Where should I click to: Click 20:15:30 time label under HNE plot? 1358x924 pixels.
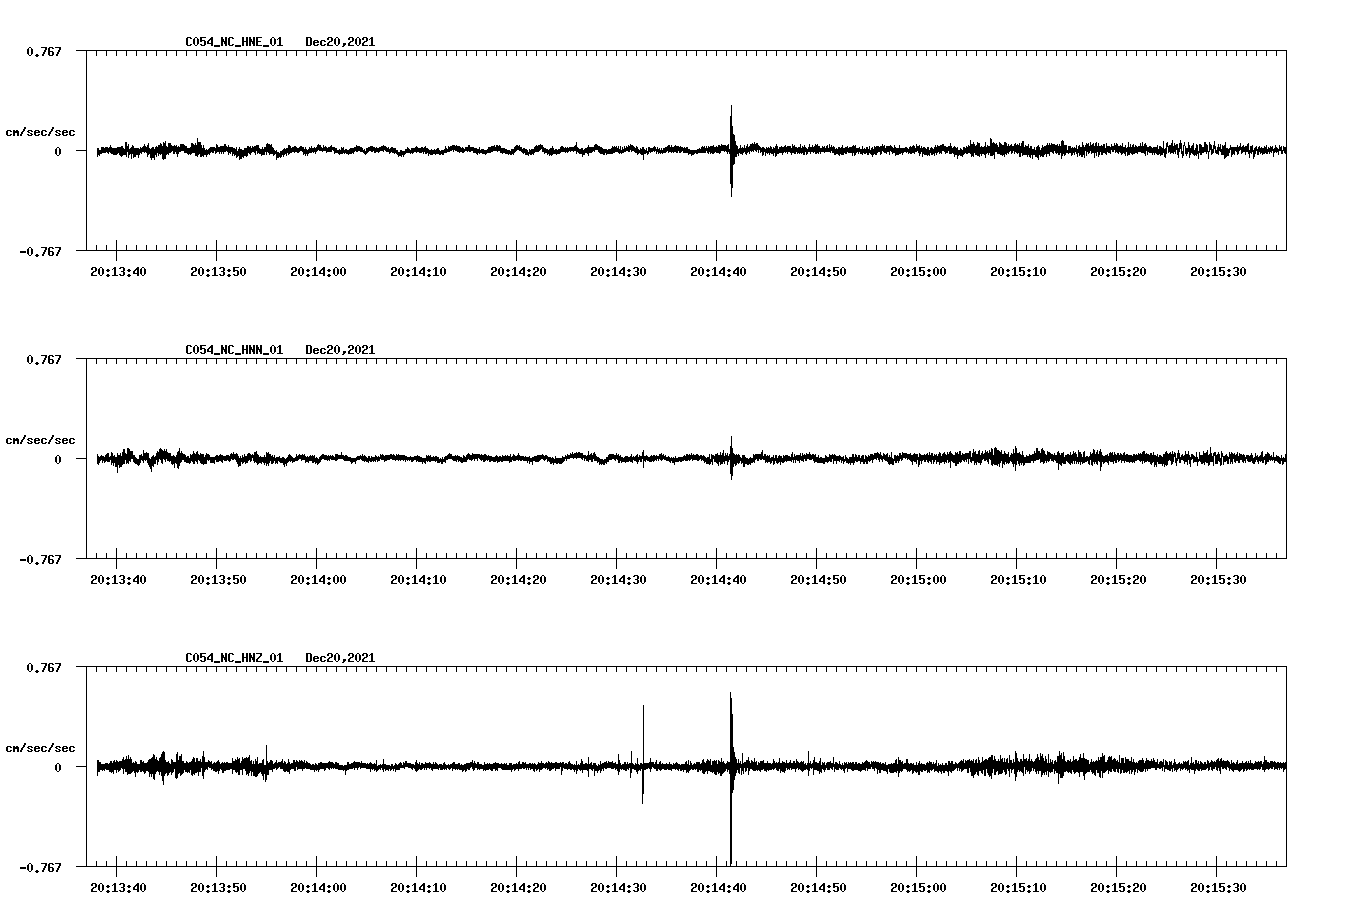pyautogui.click(x=1218, y=271)
